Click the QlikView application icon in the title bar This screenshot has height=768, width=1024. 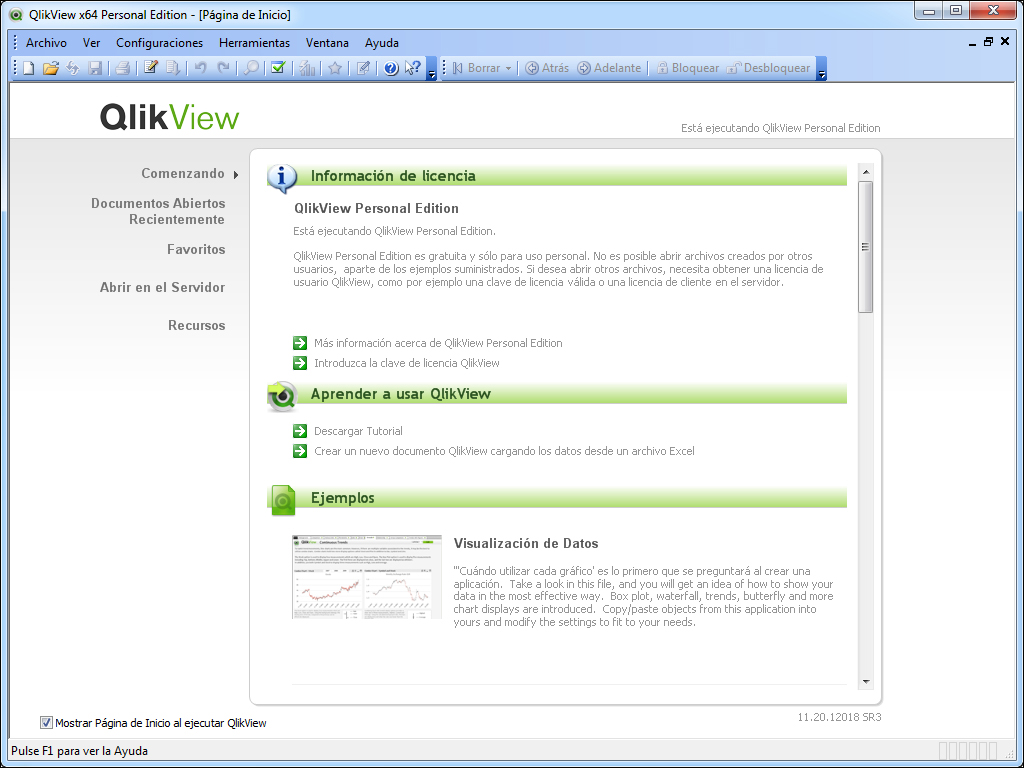coord(17,14)
